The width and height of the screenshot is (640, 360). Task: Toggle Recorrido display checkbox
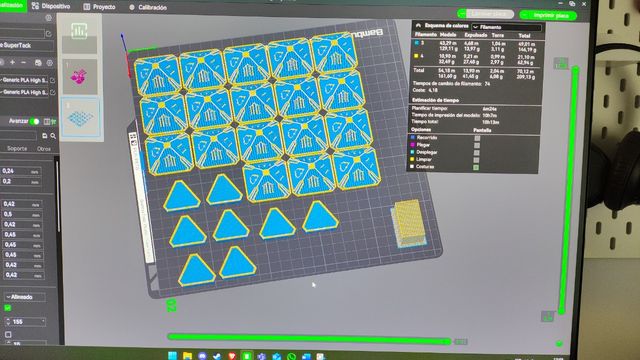[477, 138]
